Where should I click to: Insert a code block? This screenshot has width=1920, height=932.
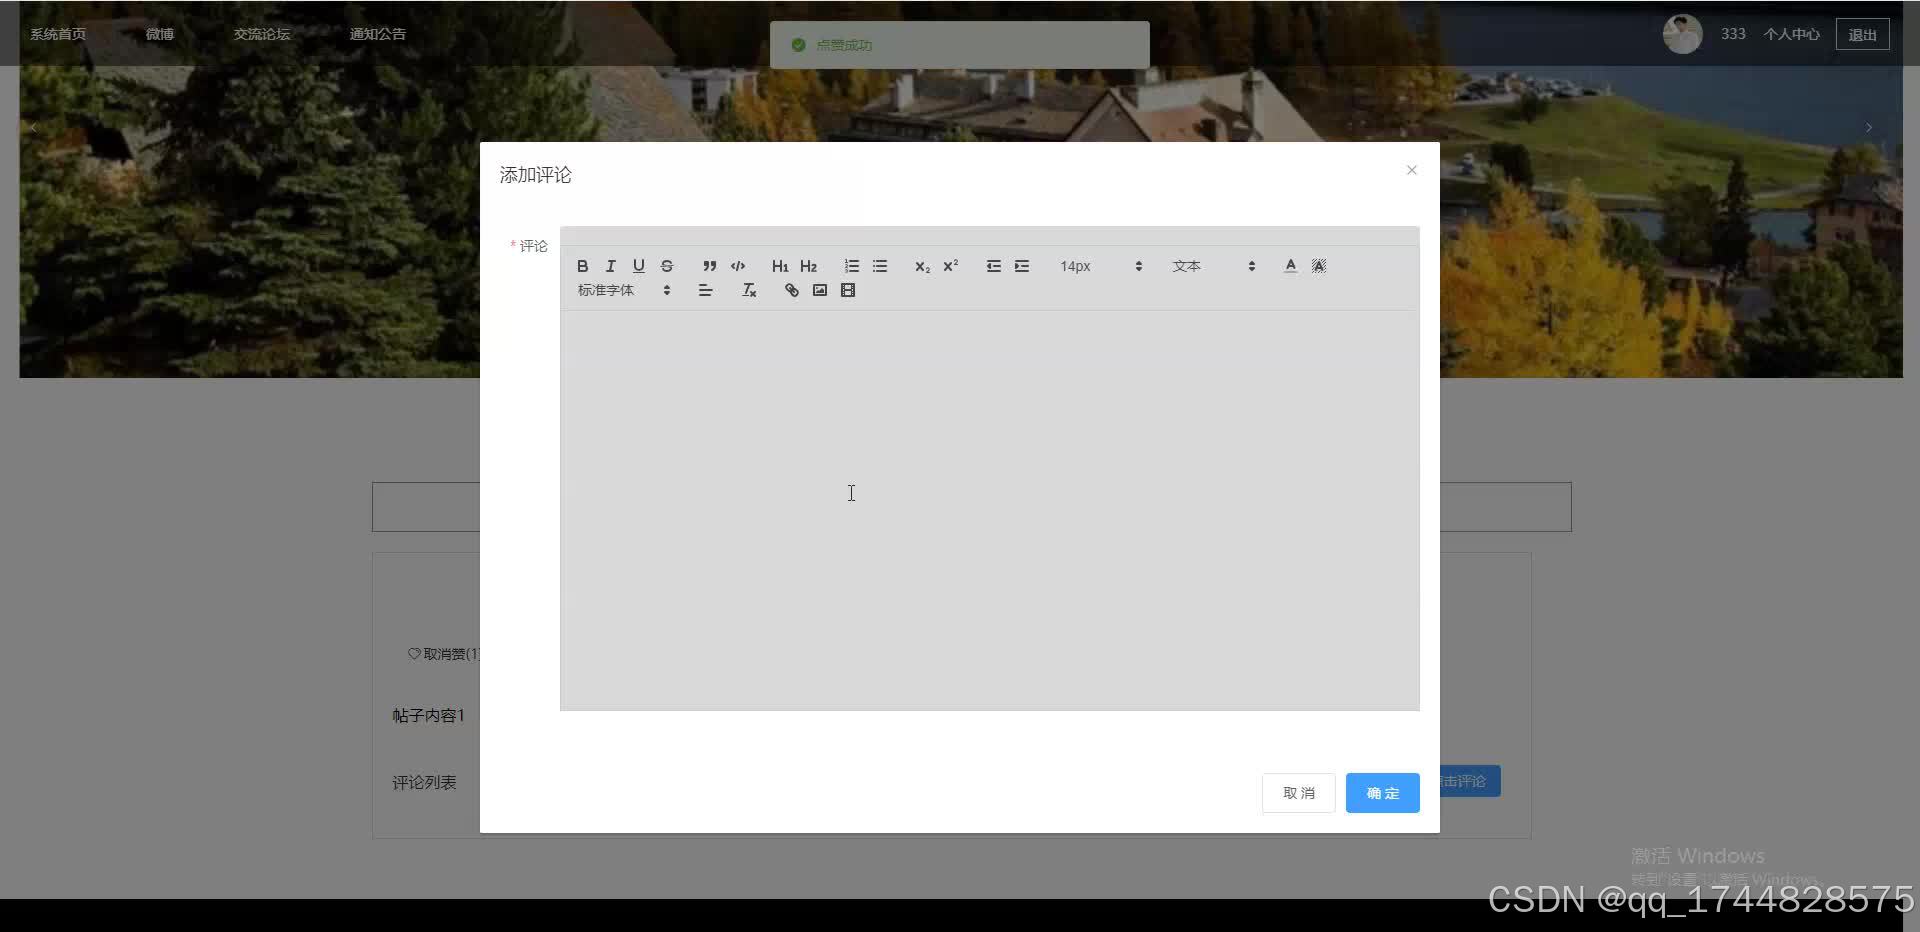(x=738, y=266)
